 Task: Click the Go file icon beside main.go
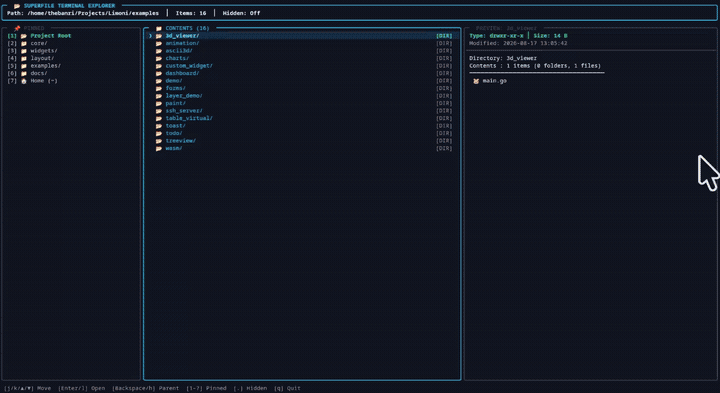click(476, 81)
